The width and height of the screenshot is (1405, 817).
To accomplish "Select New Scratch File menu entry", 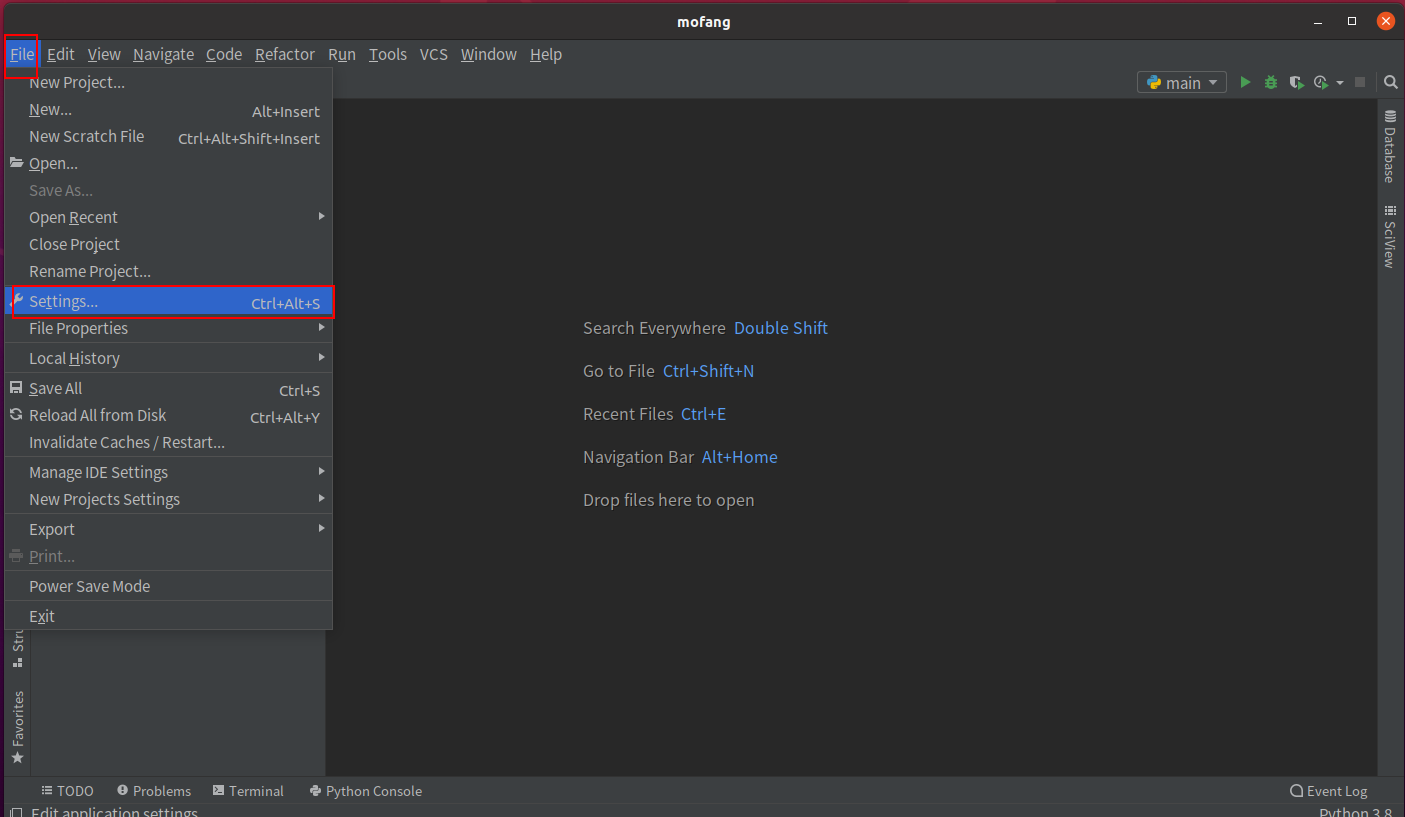I will (168, 136).
